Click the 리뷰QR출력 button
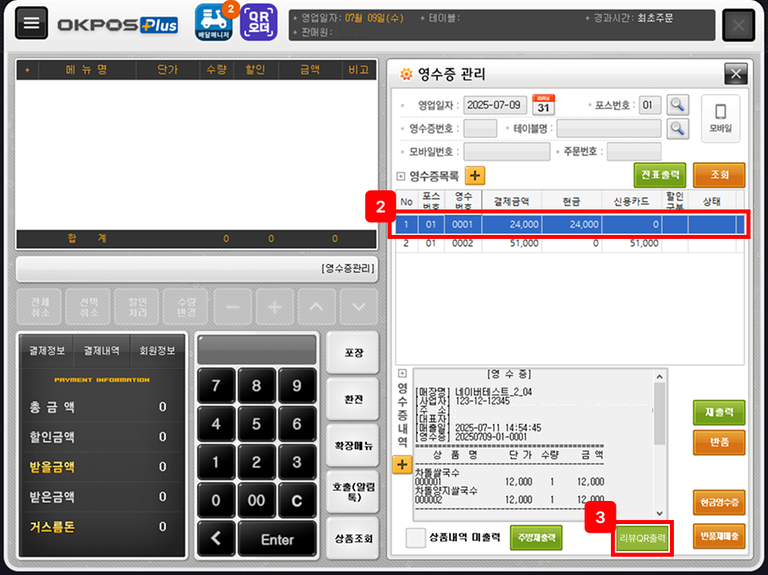The width and height of the screenshot is (768, 575). [641, 538]
